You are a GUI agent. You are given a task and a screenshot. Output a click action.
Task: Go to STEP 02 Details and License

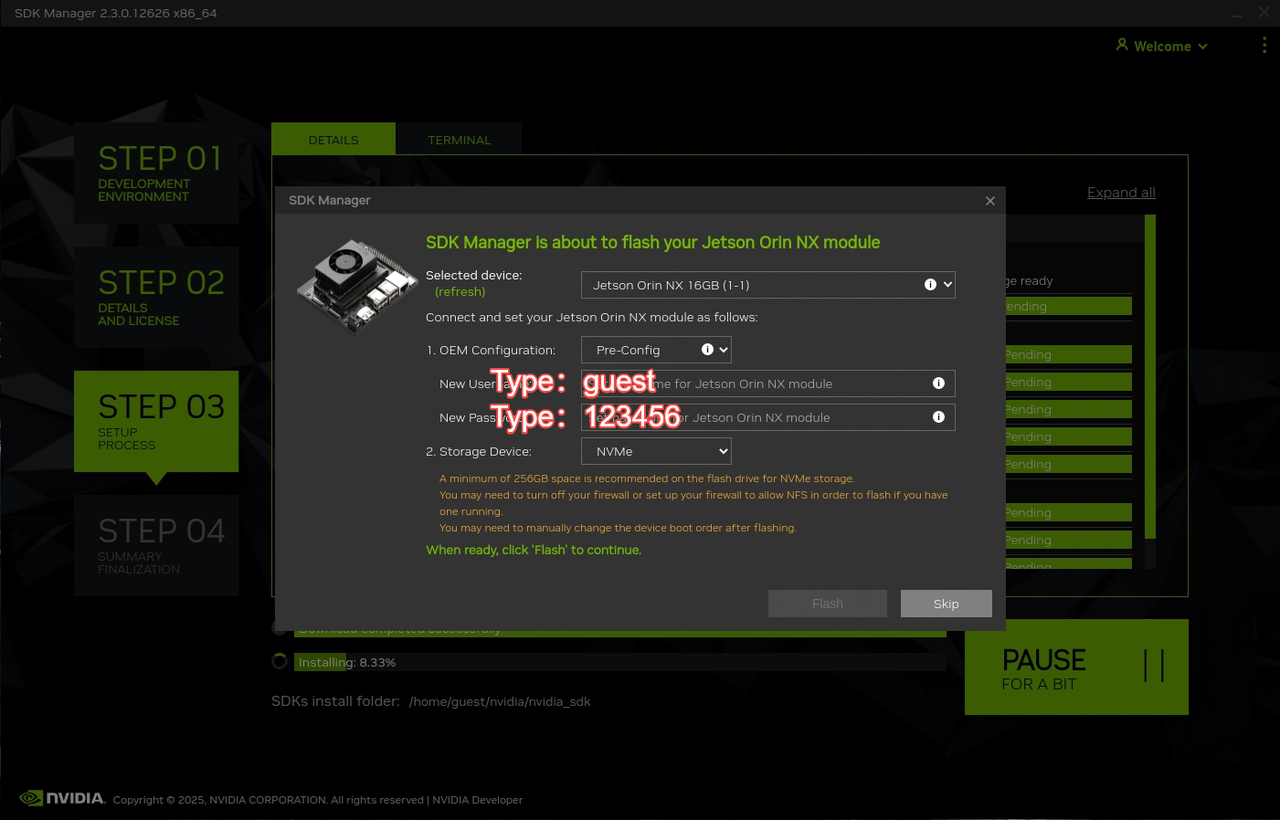156,297
